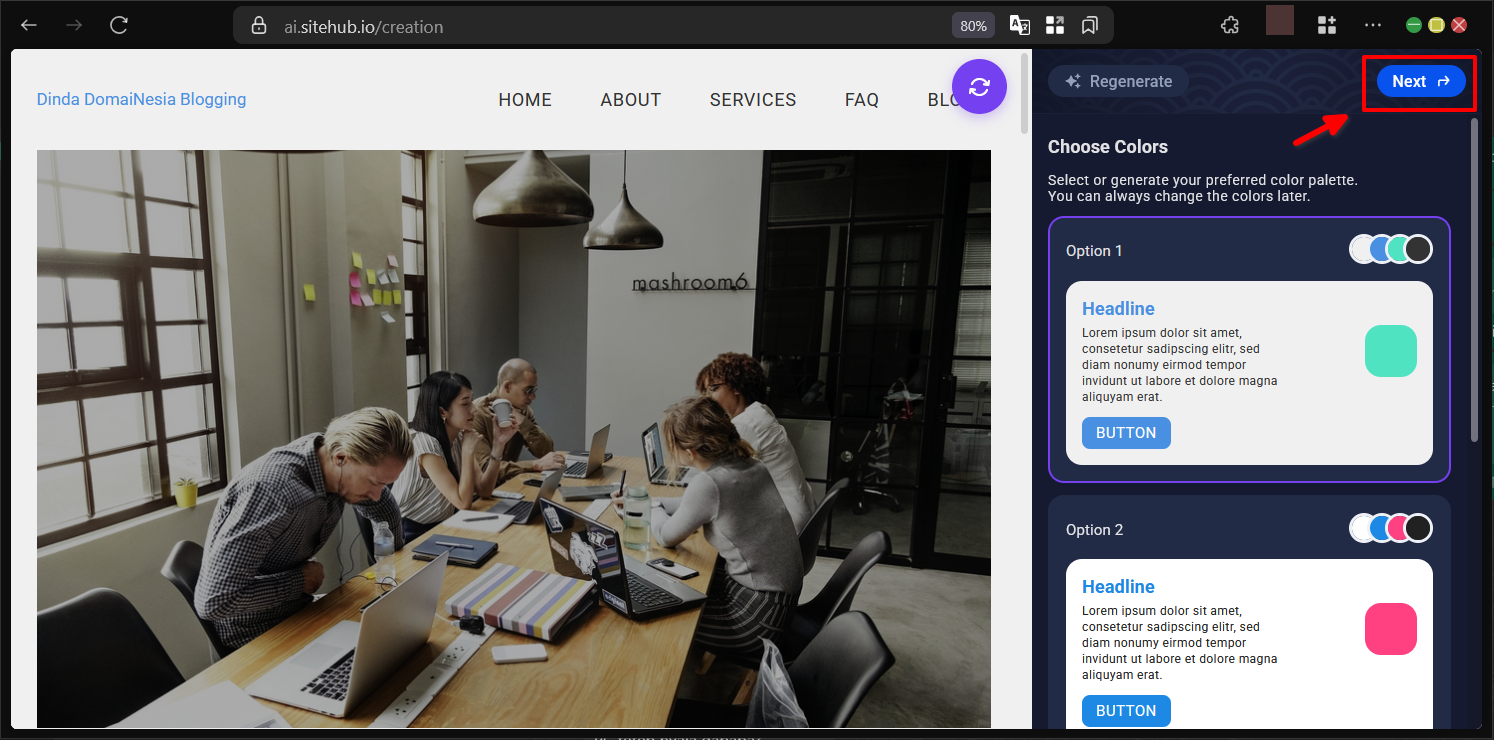Reload the page with the refresh icon
The image size is (1494, 740).
(119, 26)
